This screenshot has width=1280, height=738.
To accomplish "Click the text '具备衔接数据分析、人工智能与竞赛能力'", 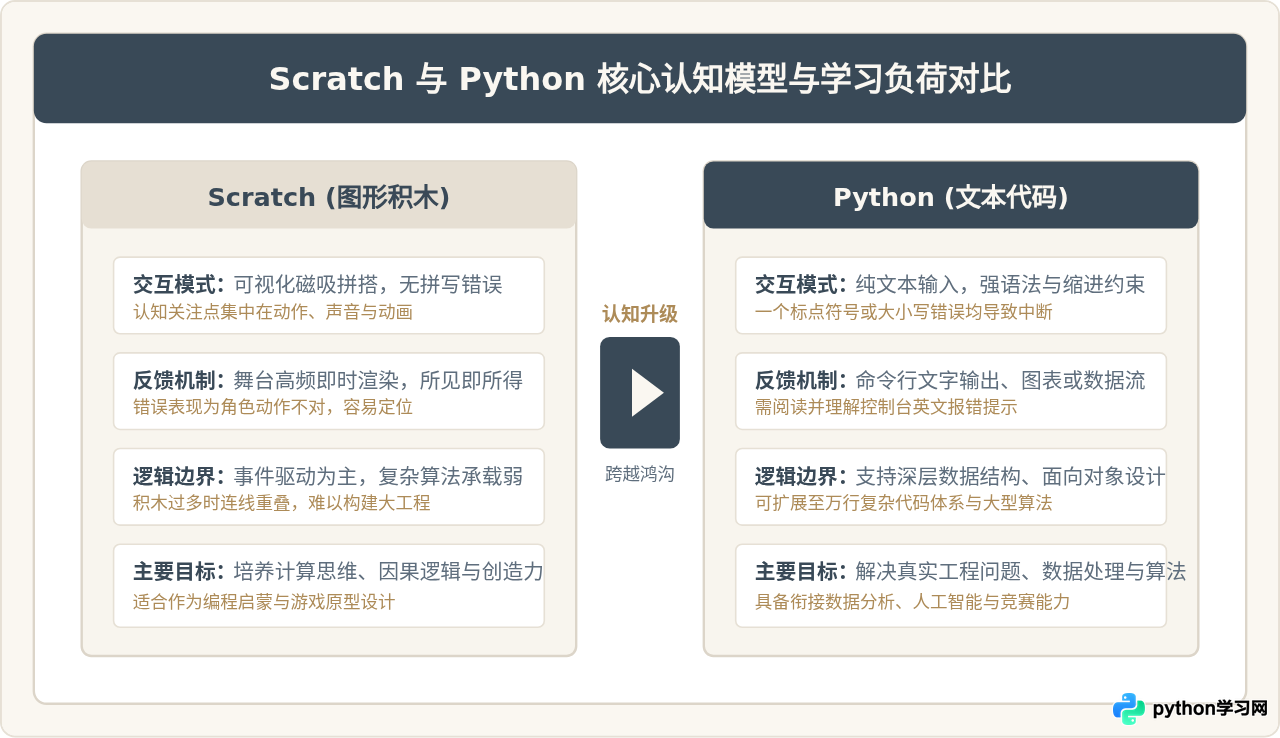I will [913, 602].
